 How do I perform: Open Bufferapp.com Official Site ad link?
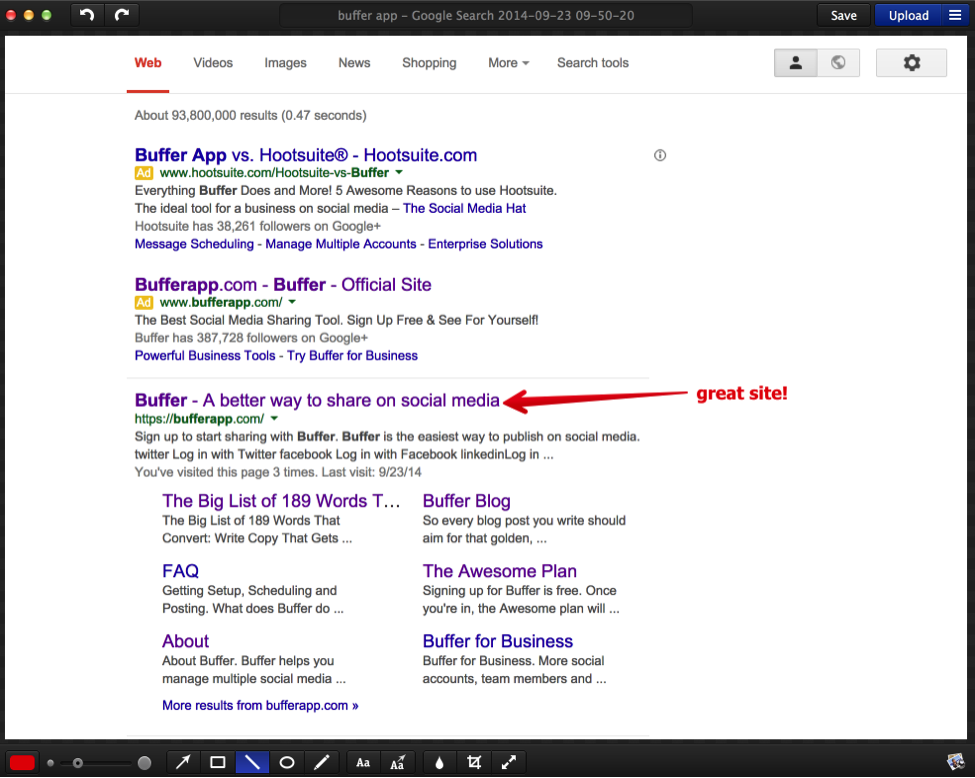pyautogui.click(x=283, y=284)
